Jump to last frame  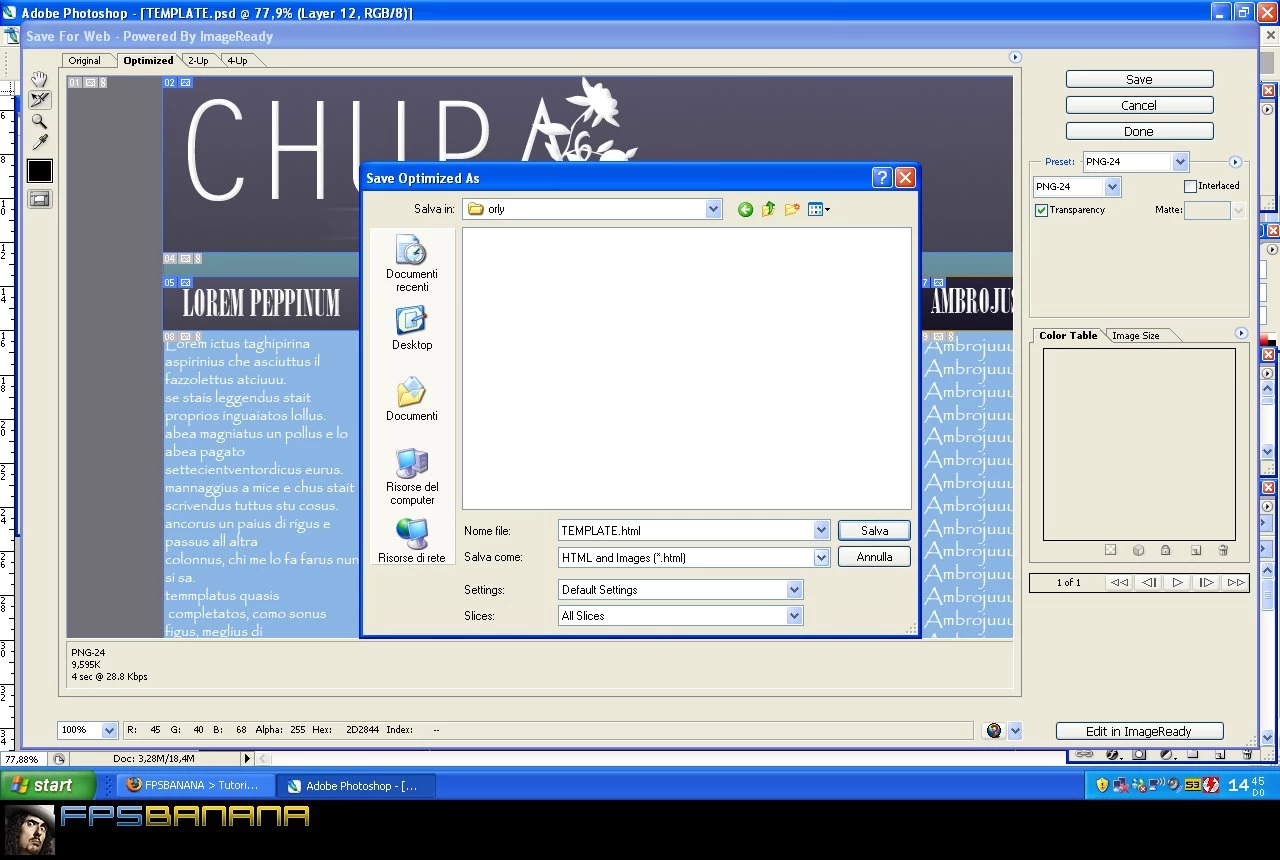click(1236, 582)
